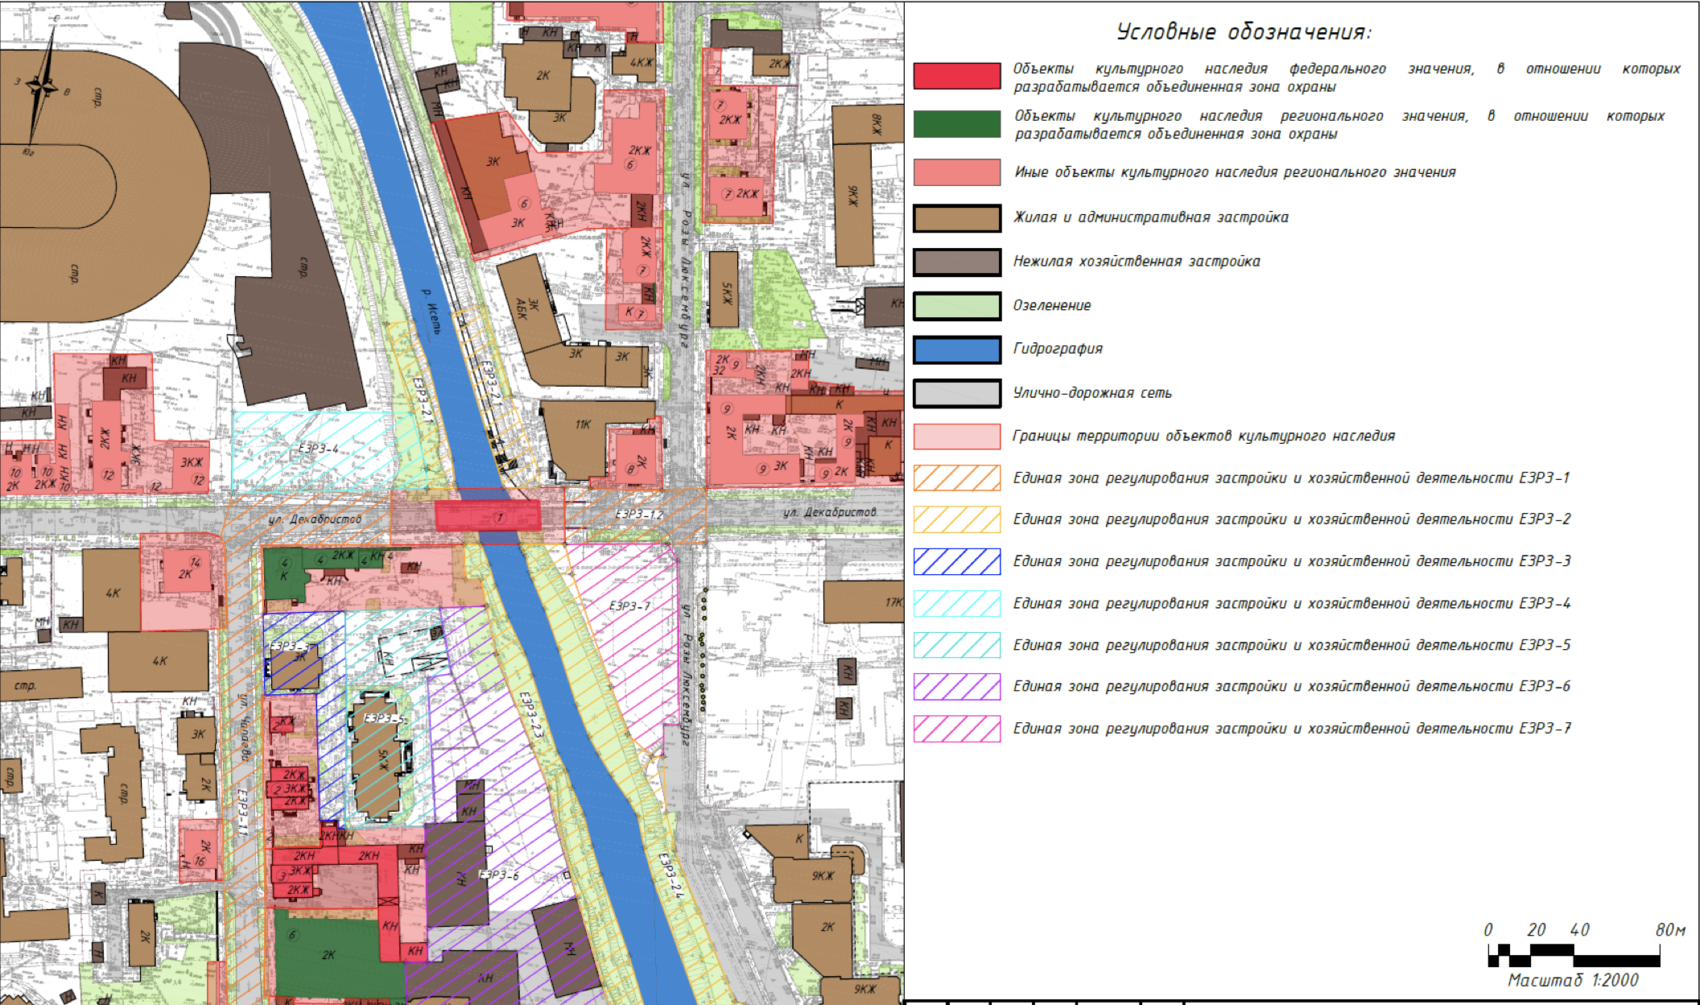Click the Условные обозначения legend title
The image size is (1700, 1005).
tap(1243, 32)
